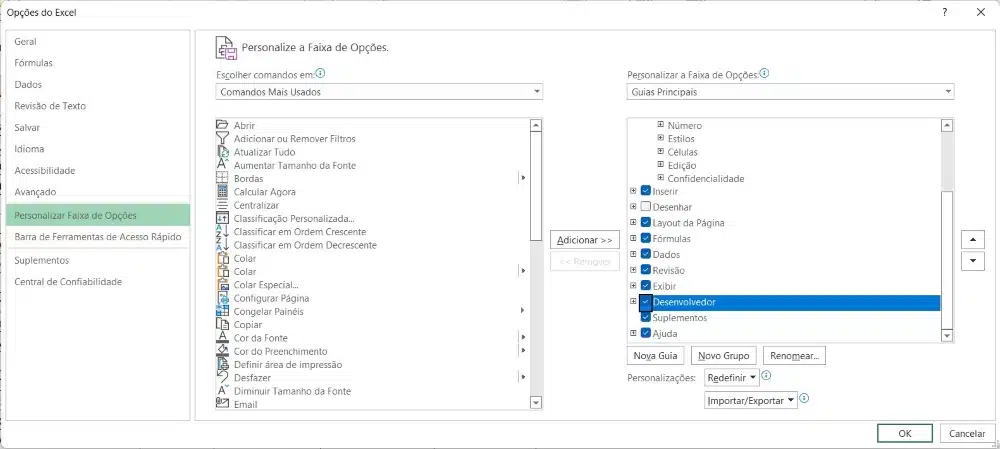
Task: Open the Importar/Exportar dropdown
Action: [751, 401]
